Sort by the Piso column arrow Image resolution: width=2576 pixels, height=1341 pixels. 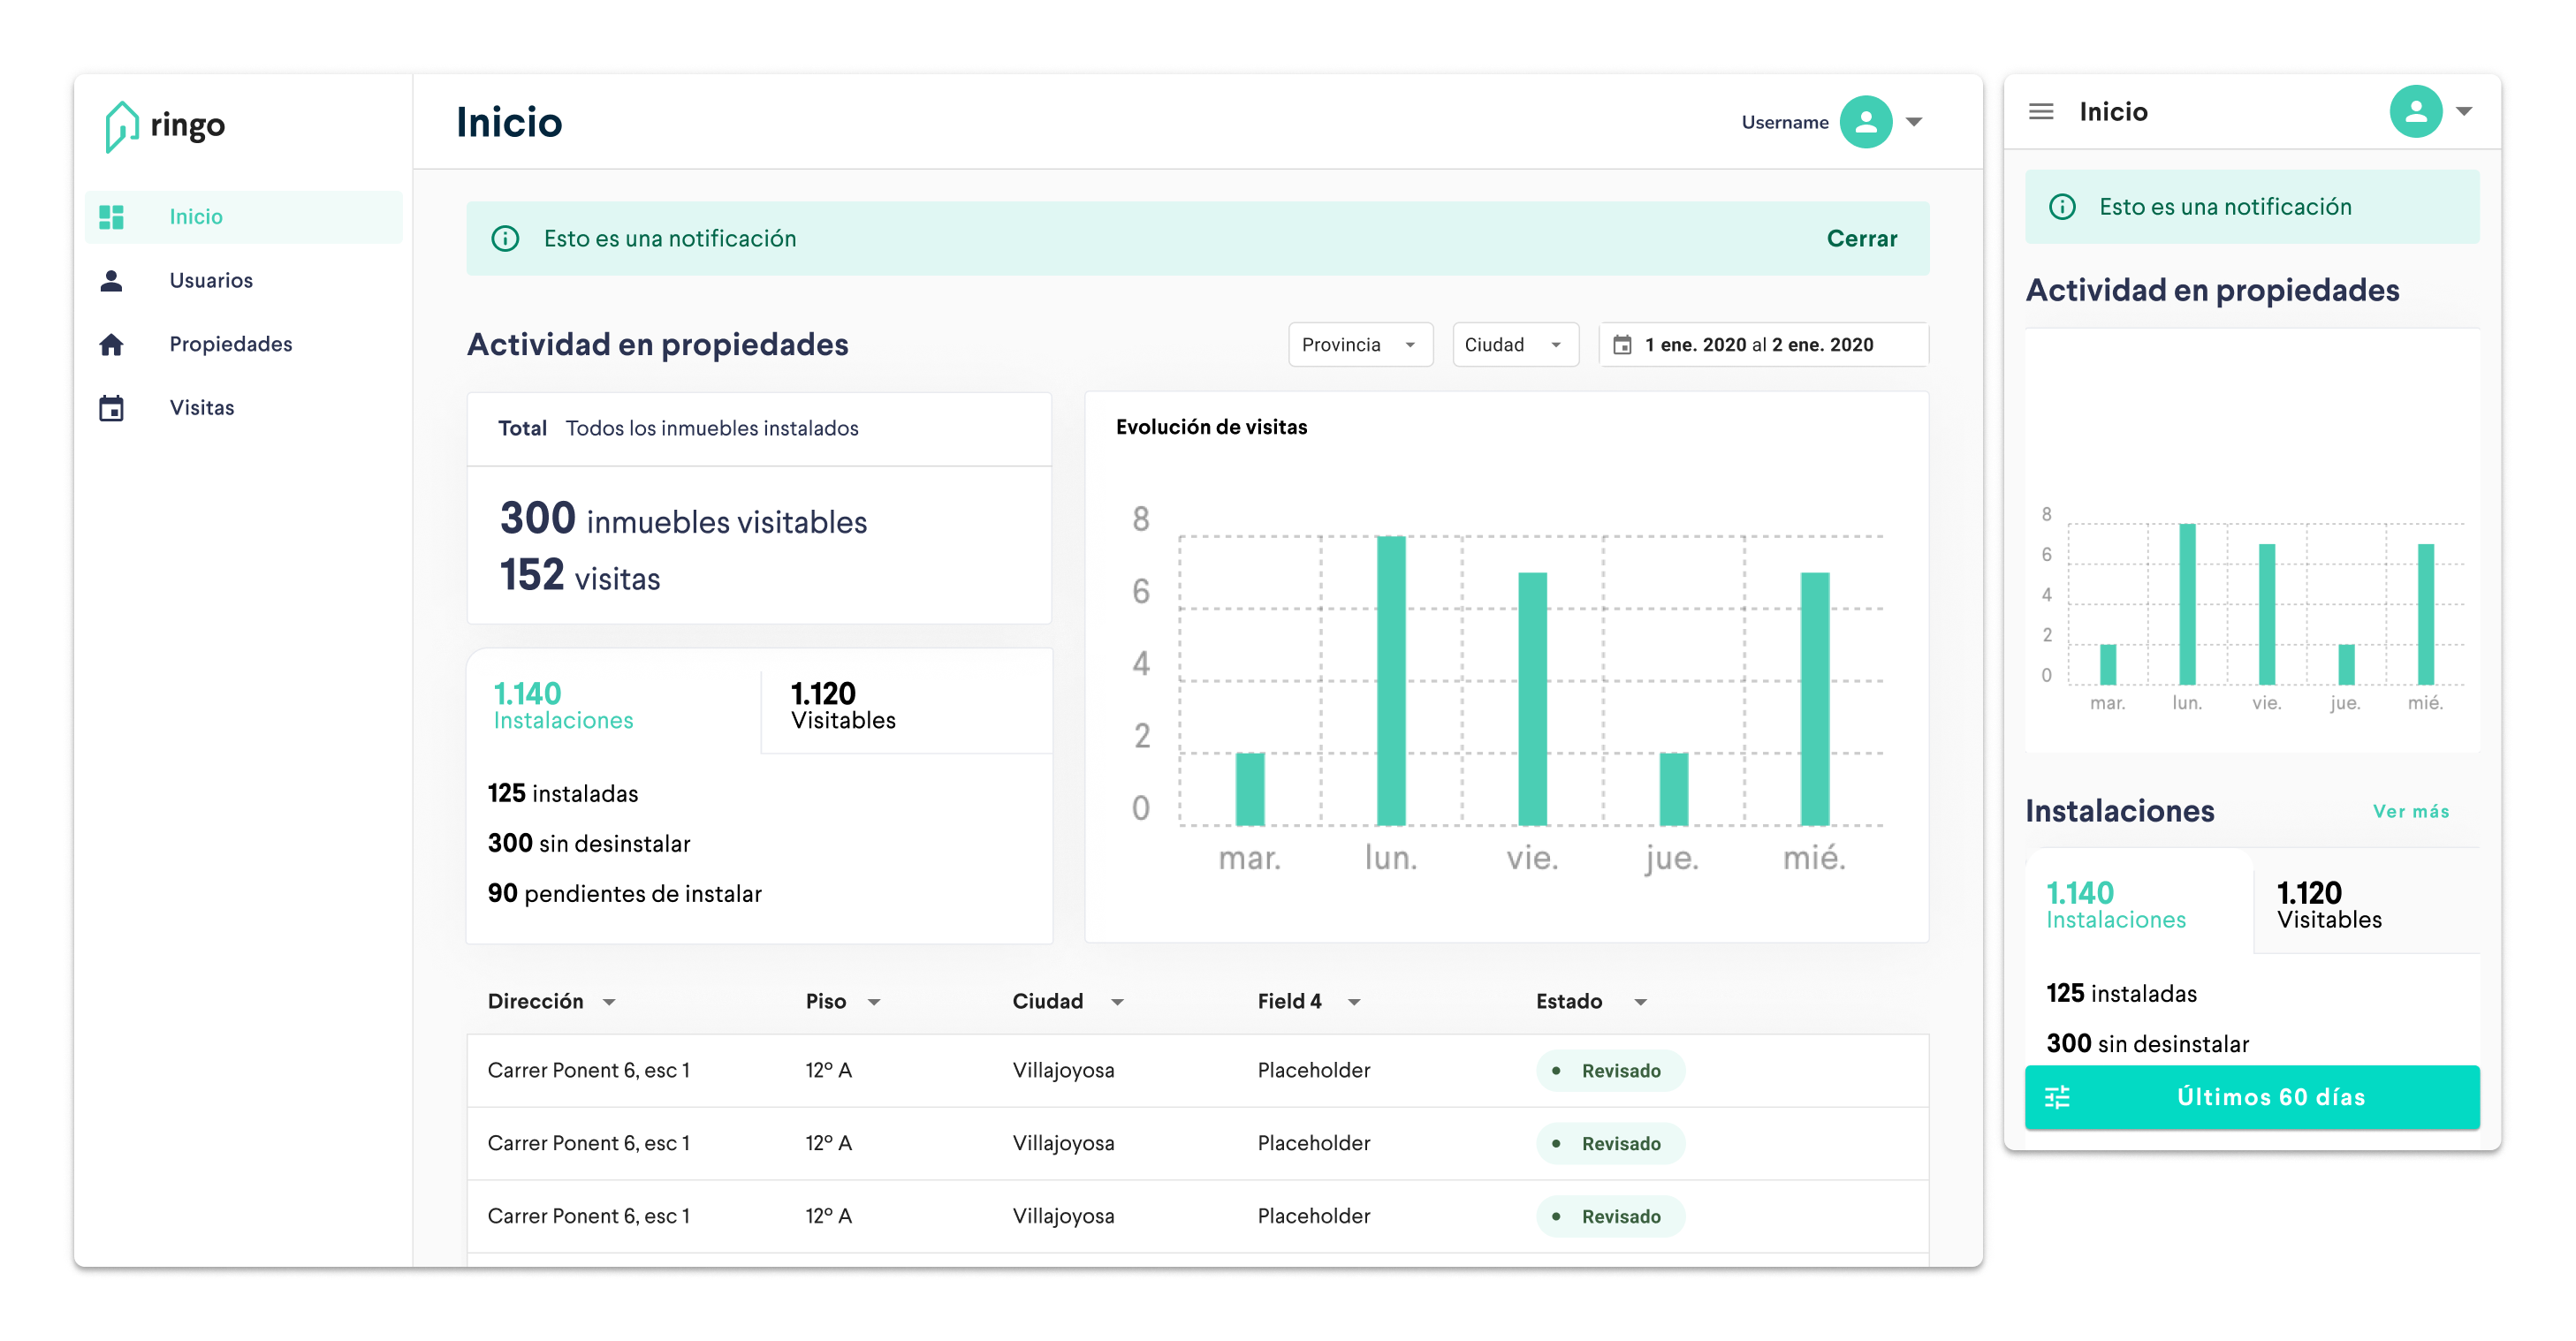873,1002
